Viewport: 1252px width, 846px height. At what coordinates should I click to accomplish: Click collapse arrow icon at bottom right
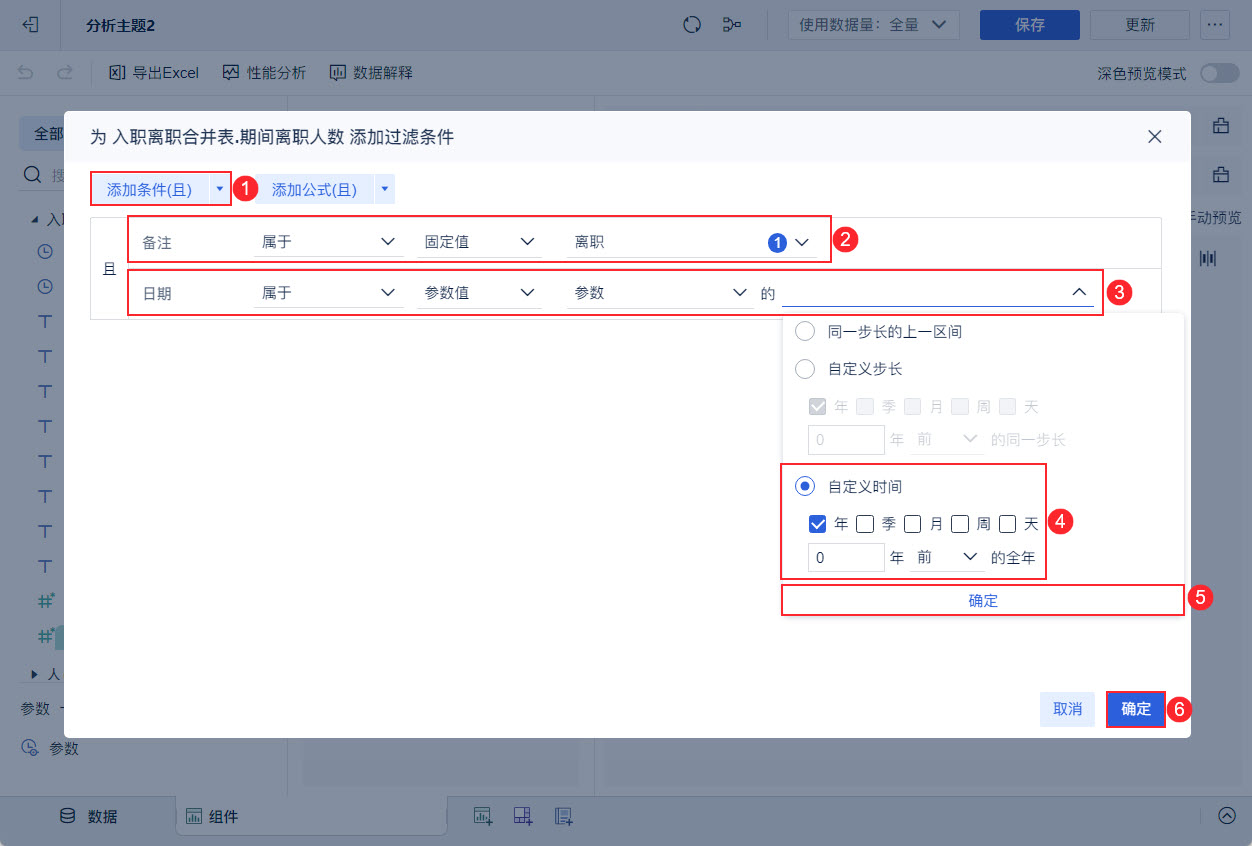pos(1227,815)
